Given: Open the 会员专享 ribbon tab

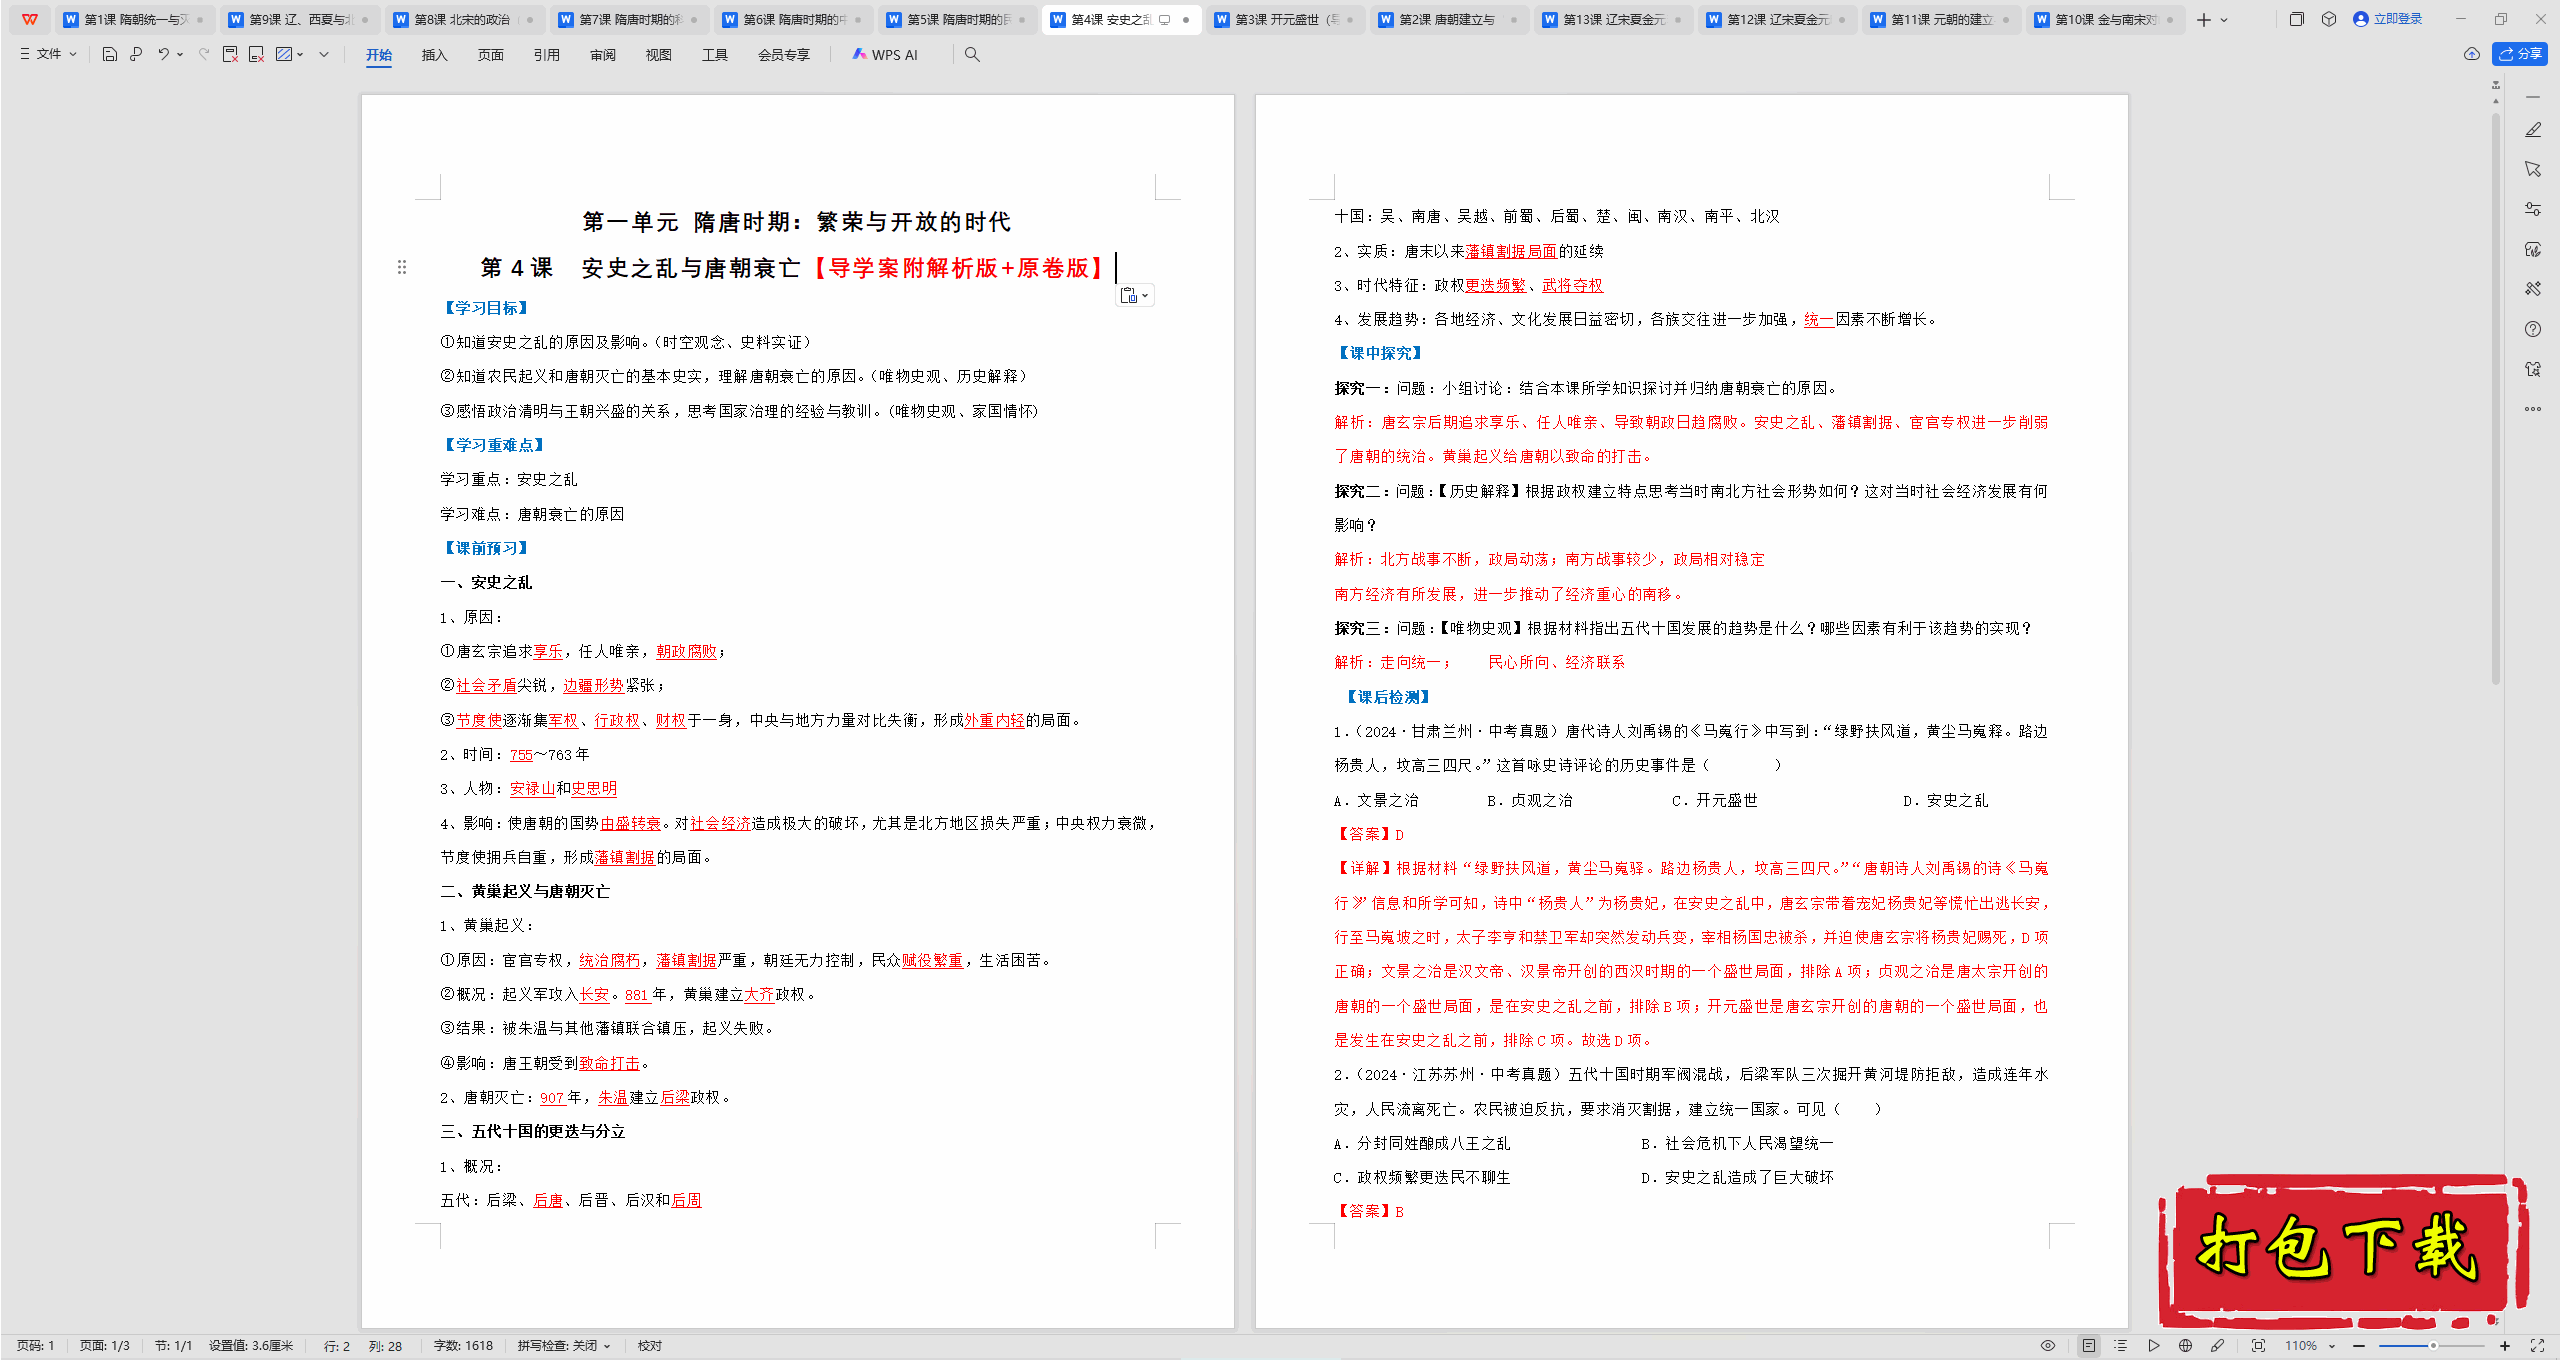Looking at the screenshot, I should tap(784, 55).
